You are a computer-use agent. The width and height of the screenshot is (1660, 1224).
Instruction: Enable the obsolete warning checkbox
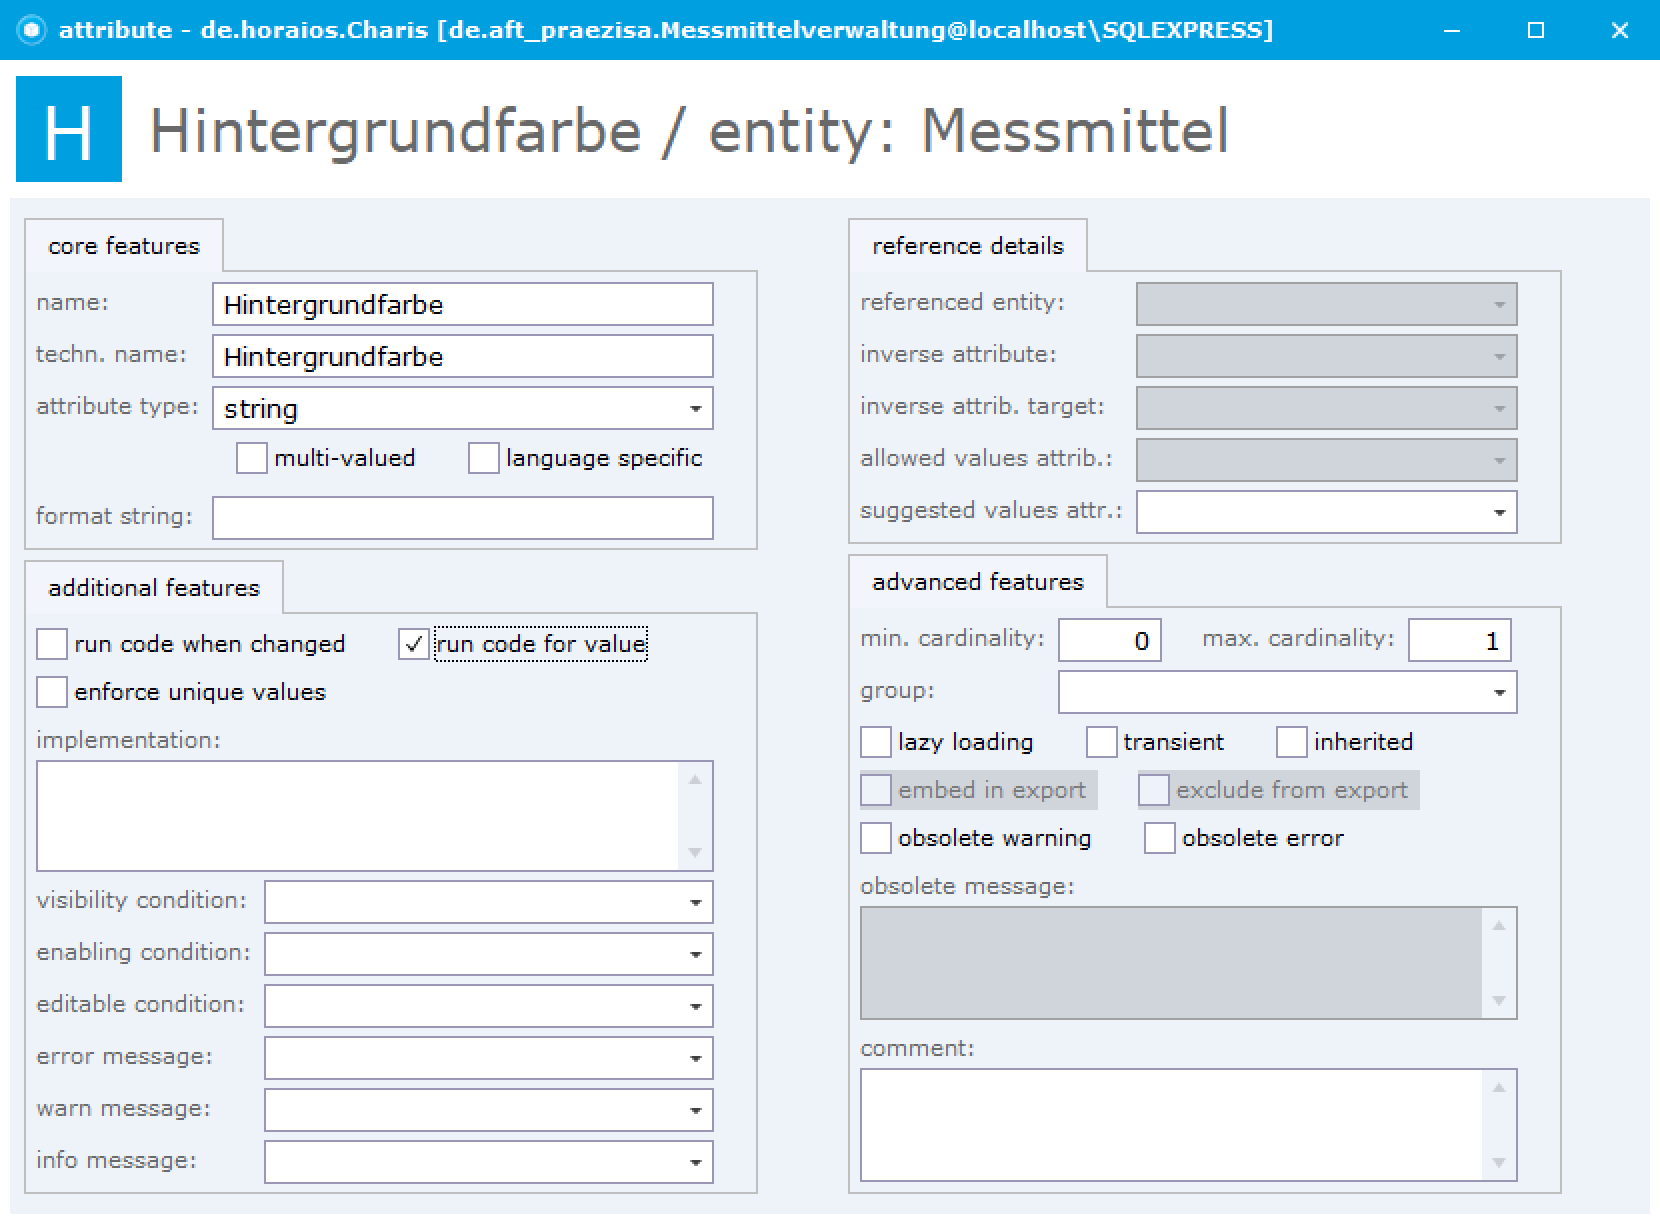pos(876,838)
